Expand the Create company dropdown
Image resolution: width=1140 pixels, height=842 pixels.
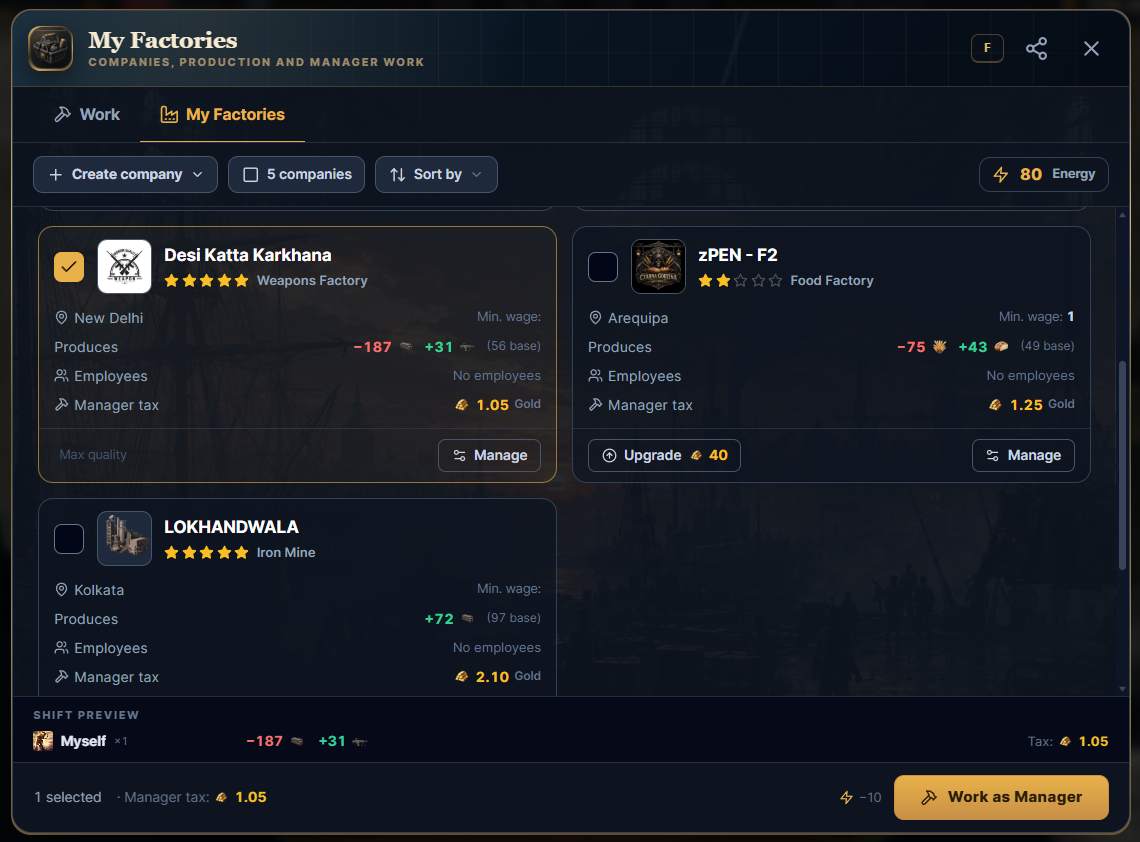click(x=125, y=175)
